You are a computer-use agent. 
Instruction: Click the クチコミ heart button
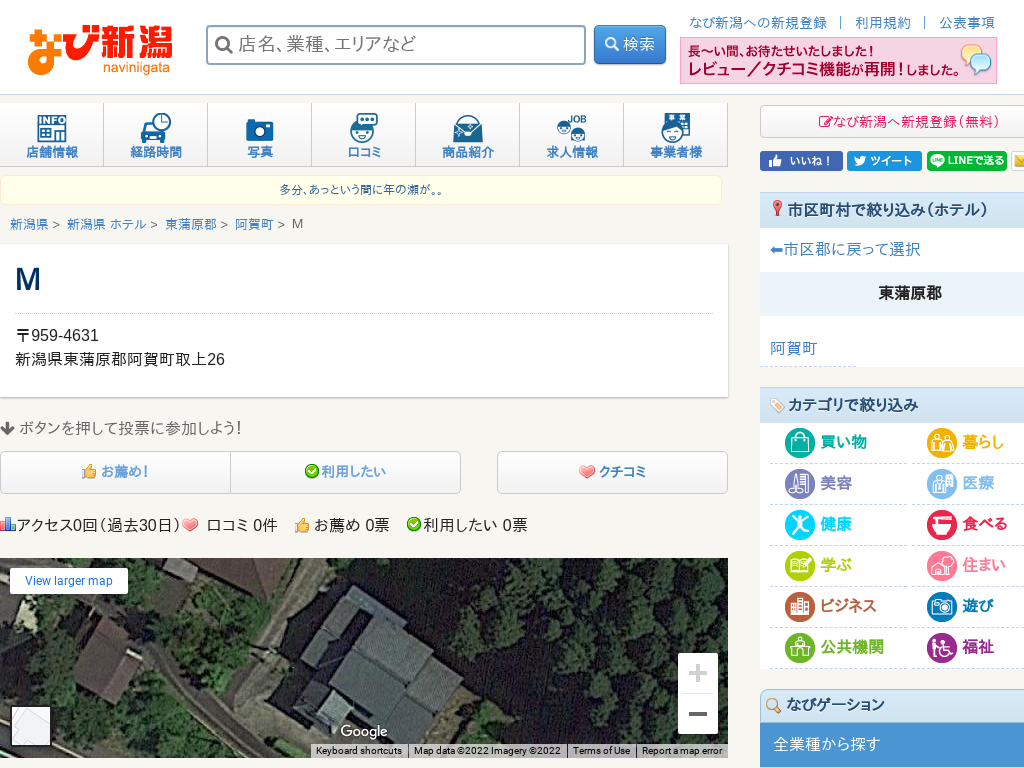(x=613, y=472)
